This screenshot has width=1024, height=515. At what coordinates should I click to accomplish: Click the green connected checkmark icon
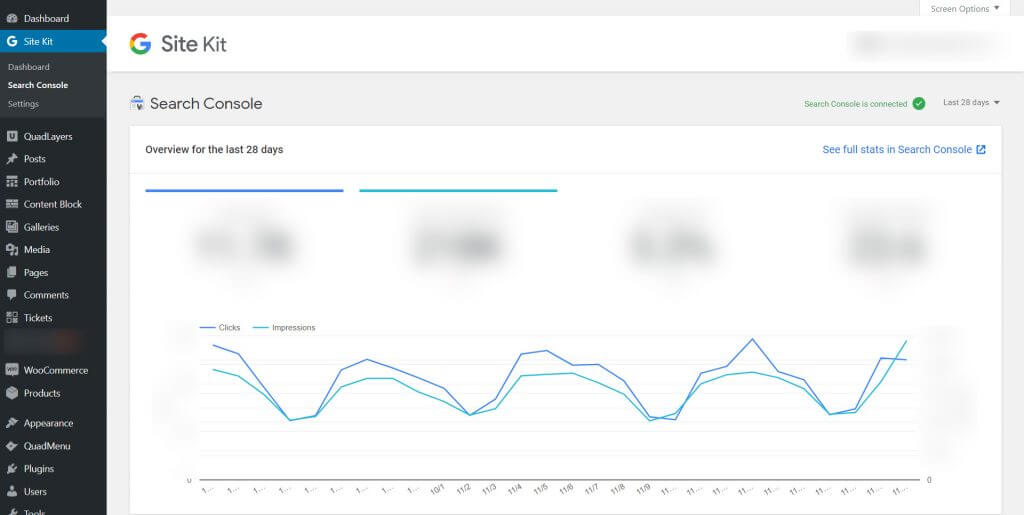tap(919, 103)
